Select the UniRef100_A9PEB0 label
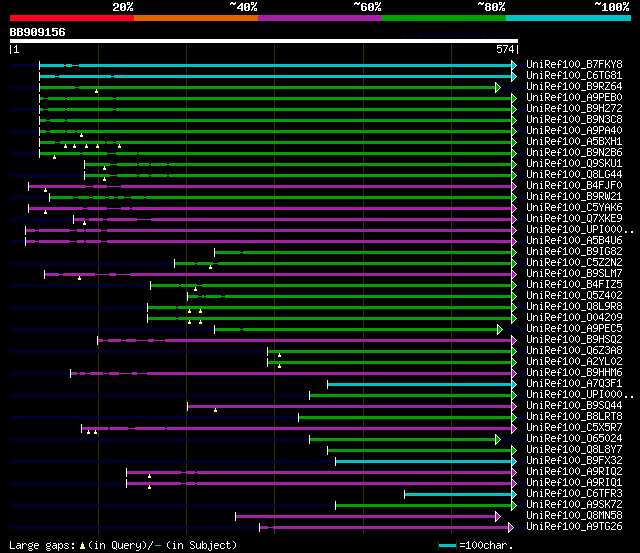Screen dimensions: 640x553 574,98
